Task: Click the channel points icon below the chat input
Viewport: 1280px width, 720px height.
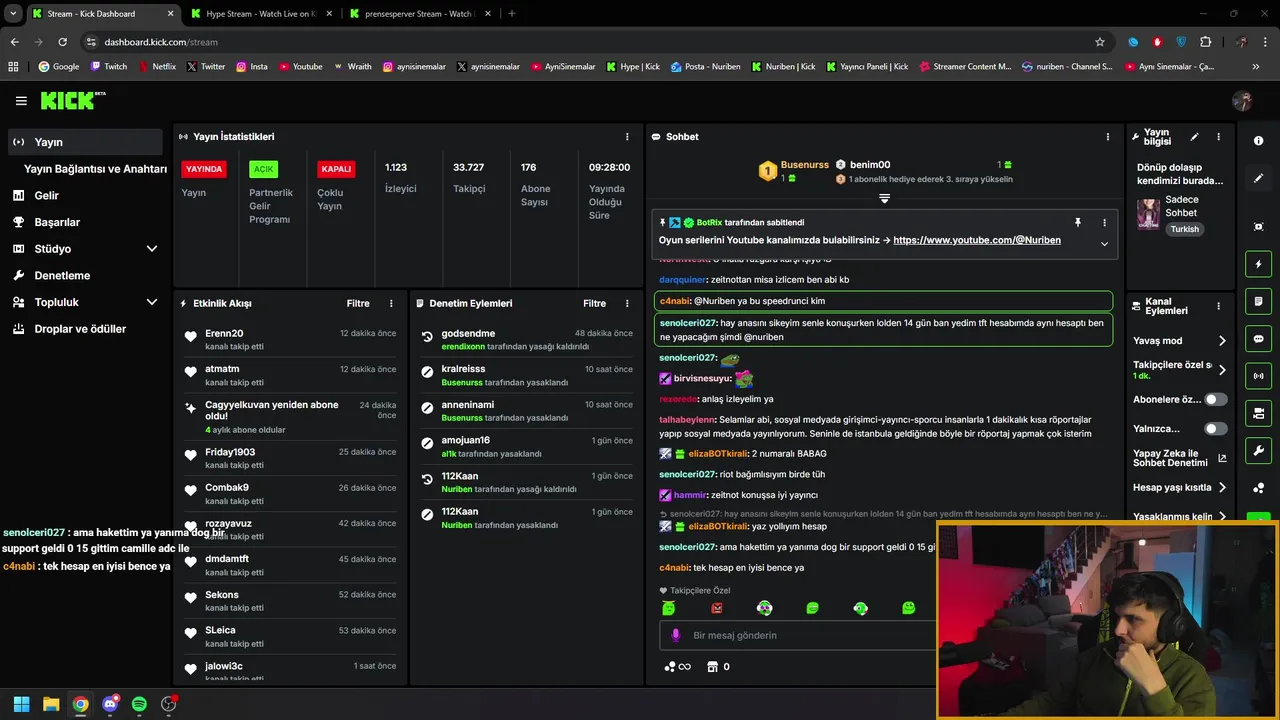Action: point(677,666)
